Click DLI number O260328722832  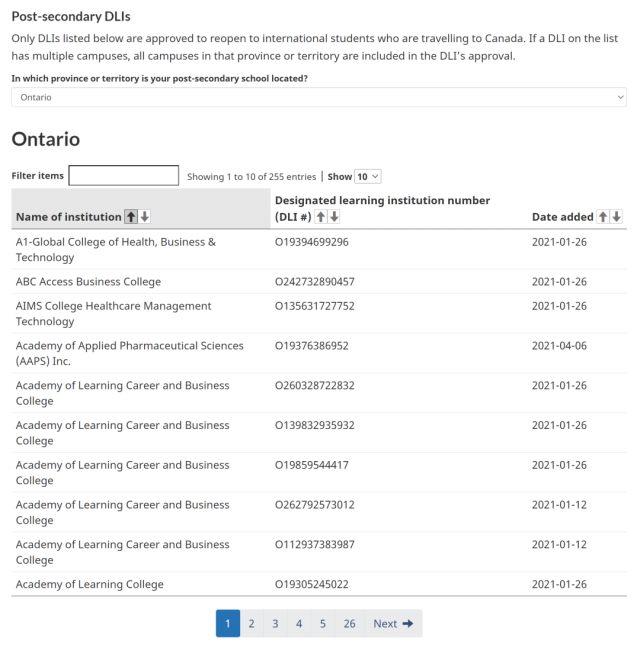click(x=315, y=386)
